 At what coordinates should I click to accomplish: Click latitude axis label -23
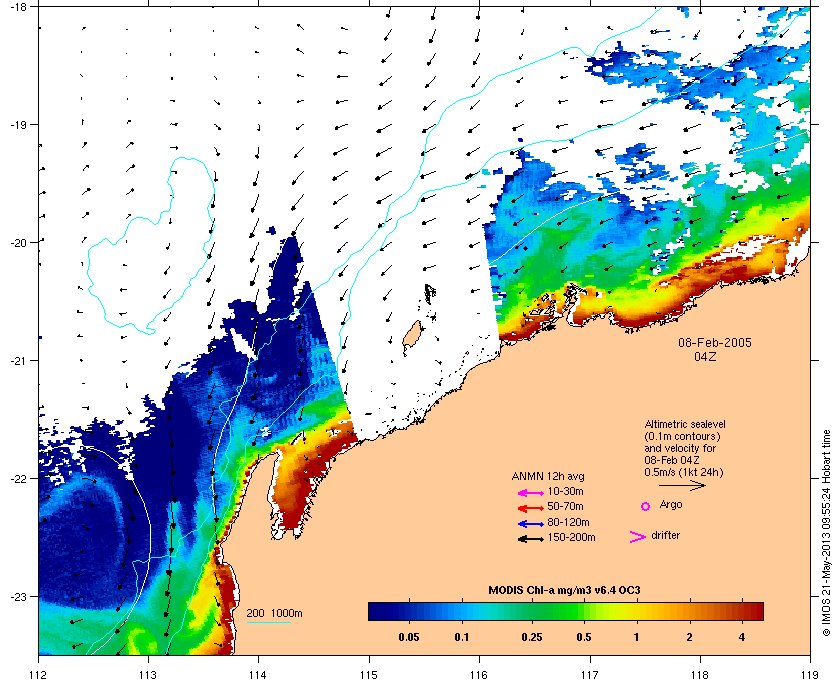click(18, 596)
